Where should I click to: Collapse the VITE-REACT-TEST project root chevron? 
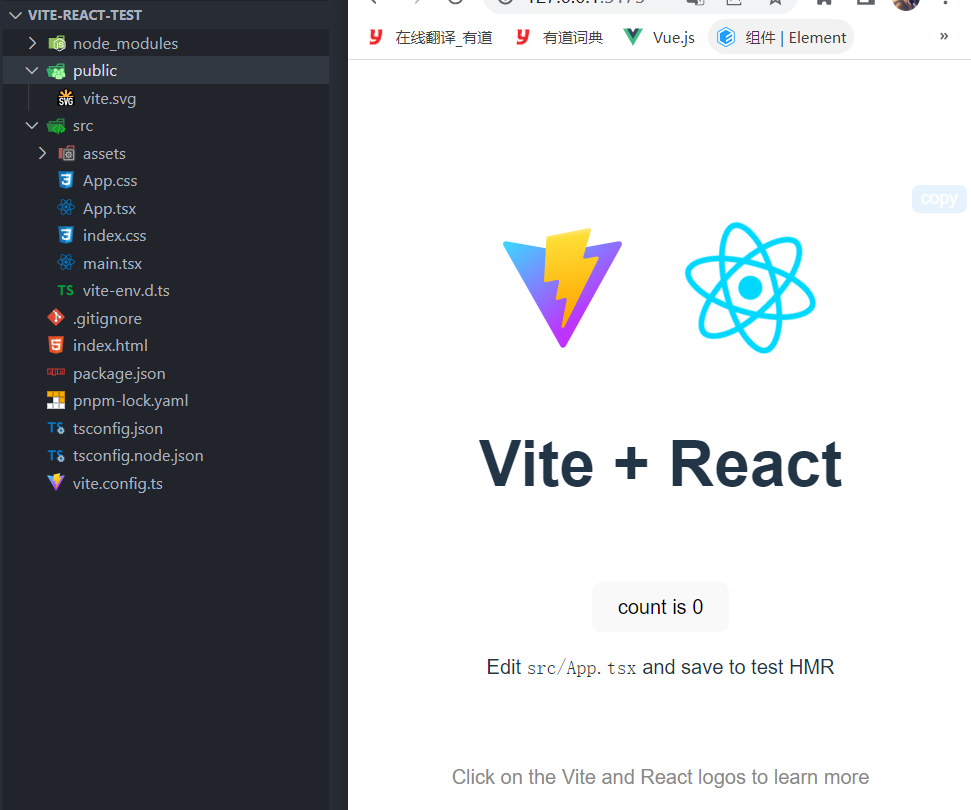[16, 15]
